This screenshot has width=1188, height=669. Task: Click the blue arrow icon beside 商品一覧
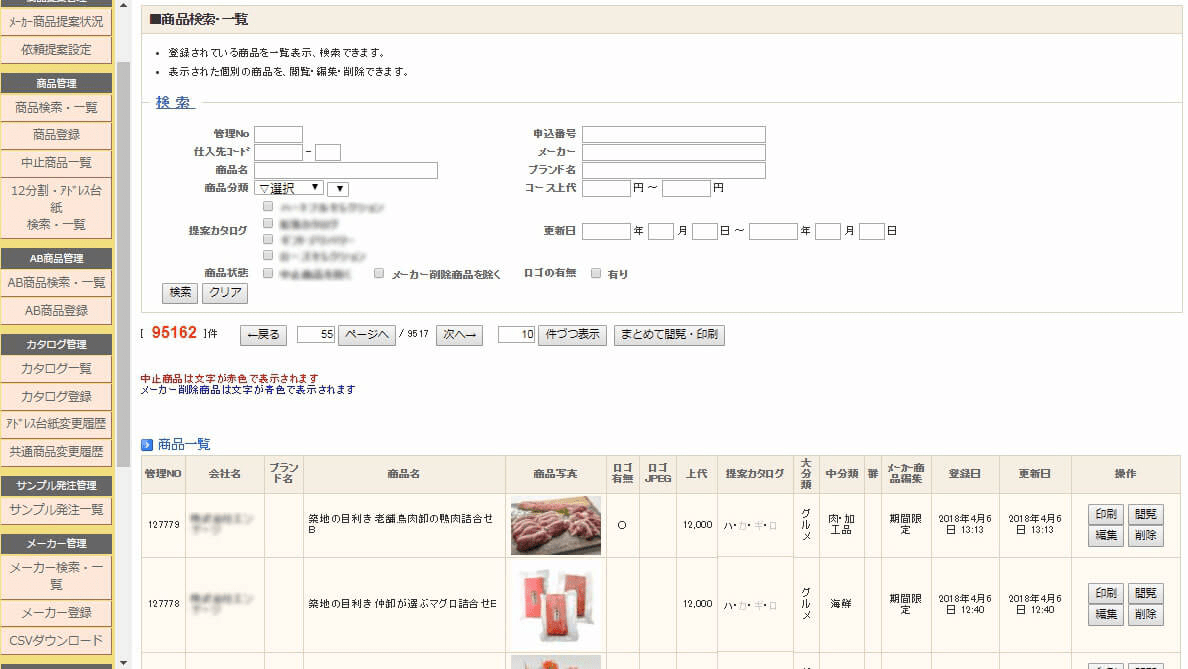point(147,444)
